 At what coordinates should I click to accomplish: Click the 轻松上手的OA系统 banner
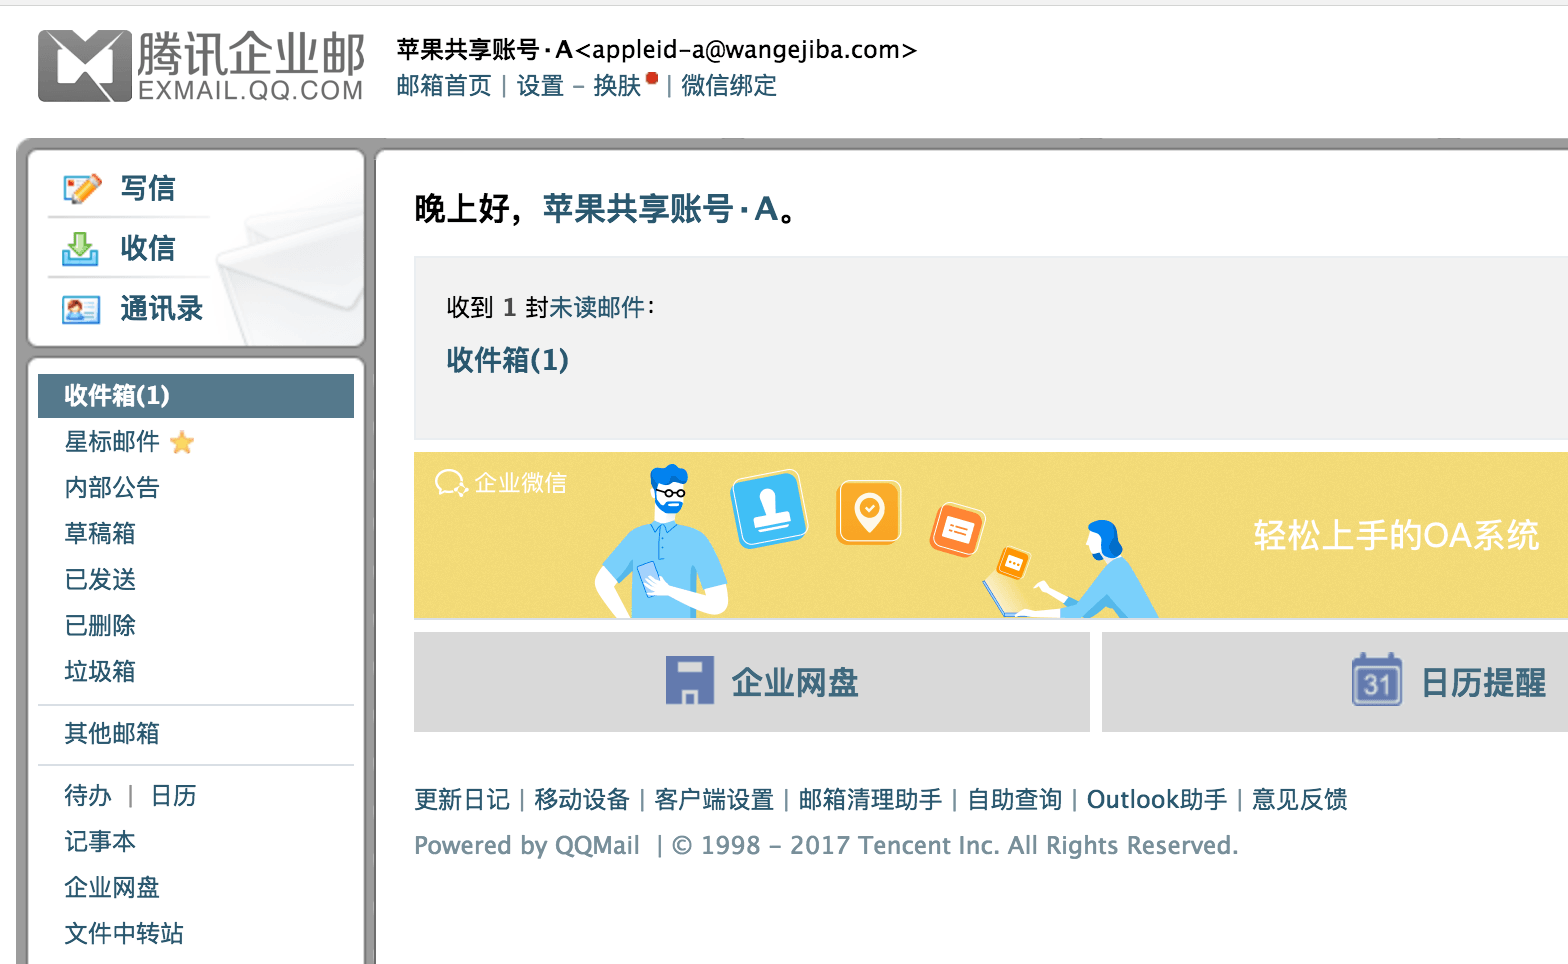tap(1396, 536)
